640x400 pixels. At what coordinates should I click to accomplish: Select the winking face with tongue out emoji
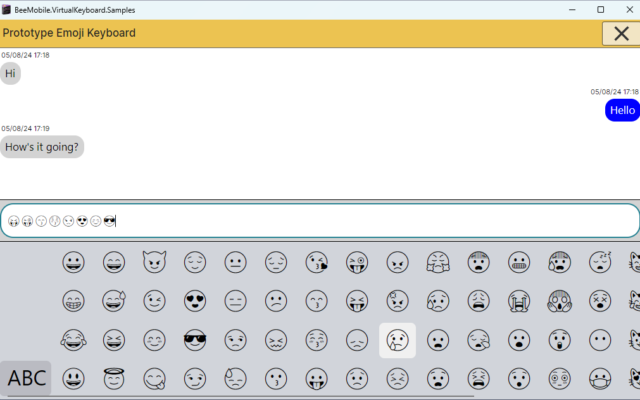pyautogui.click(x=357, y=262)
